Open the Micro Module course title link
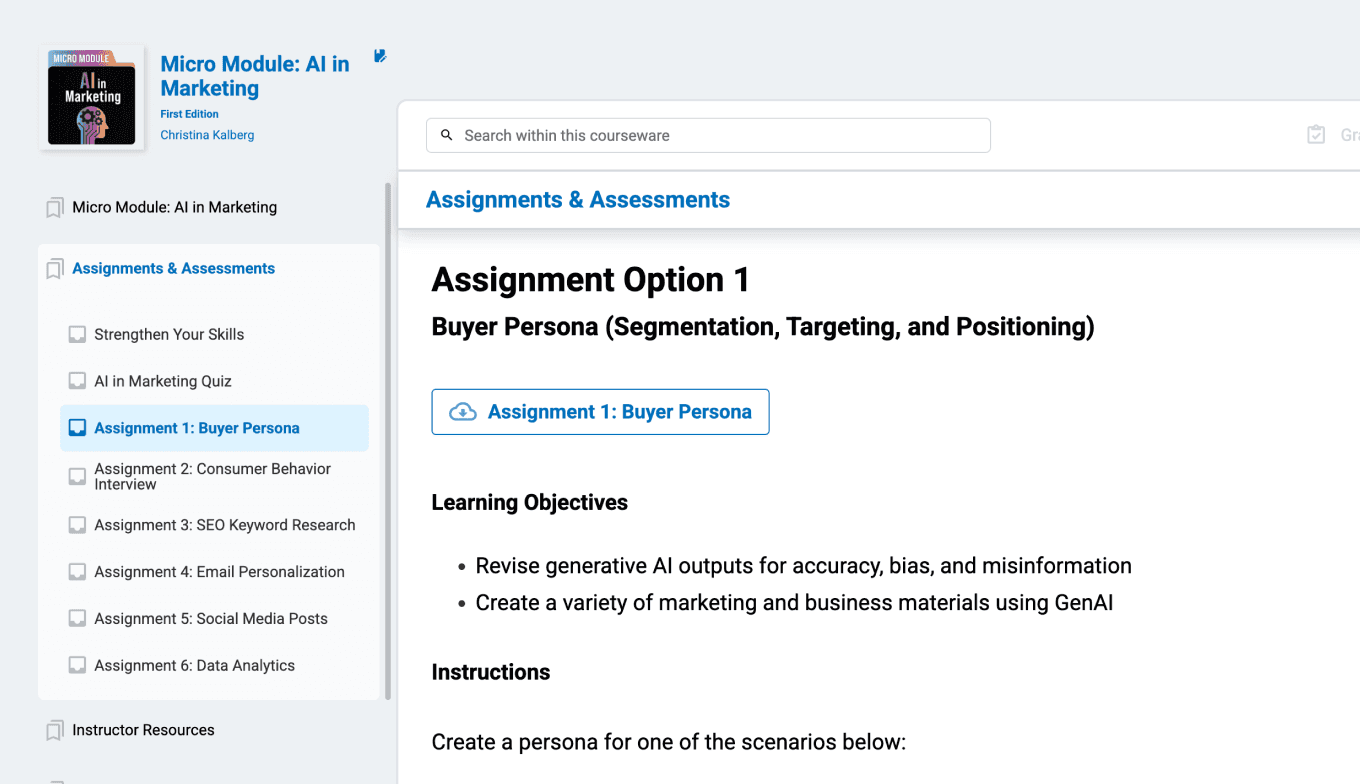This screenshot has width=1360, height=784. [255, 76]
